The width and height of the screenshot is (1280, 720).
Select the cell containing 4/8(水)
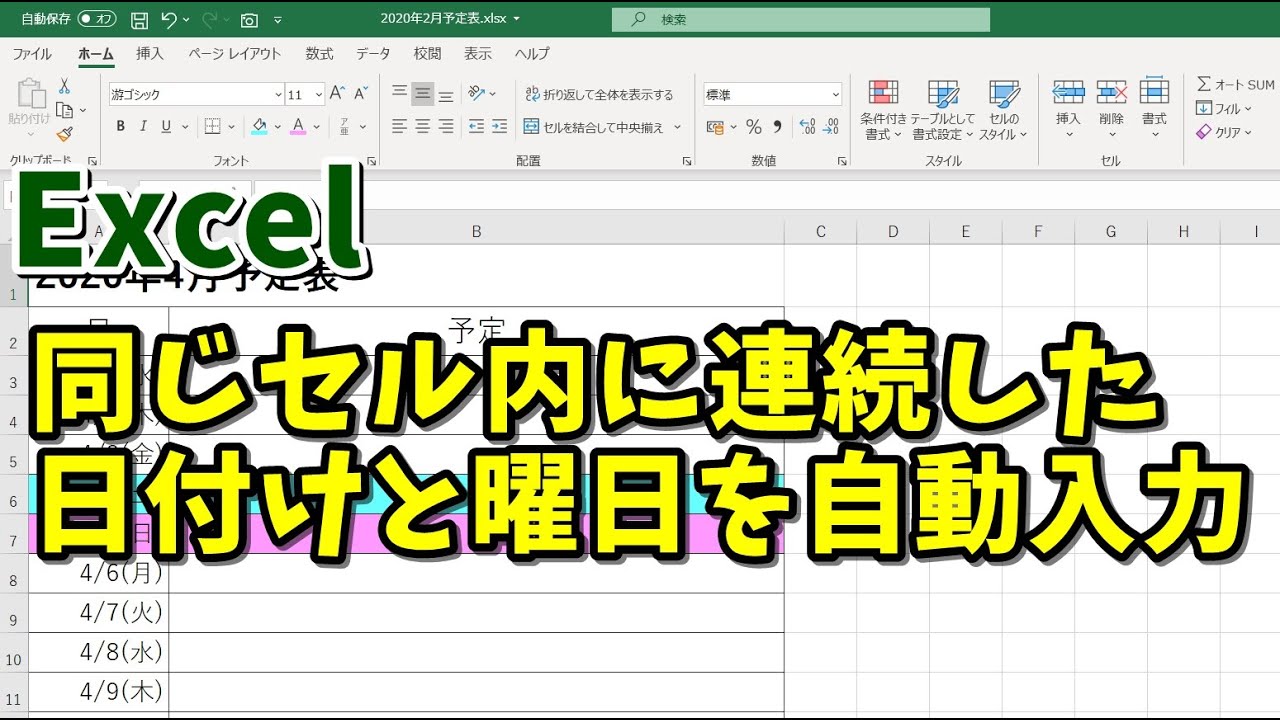98,652
